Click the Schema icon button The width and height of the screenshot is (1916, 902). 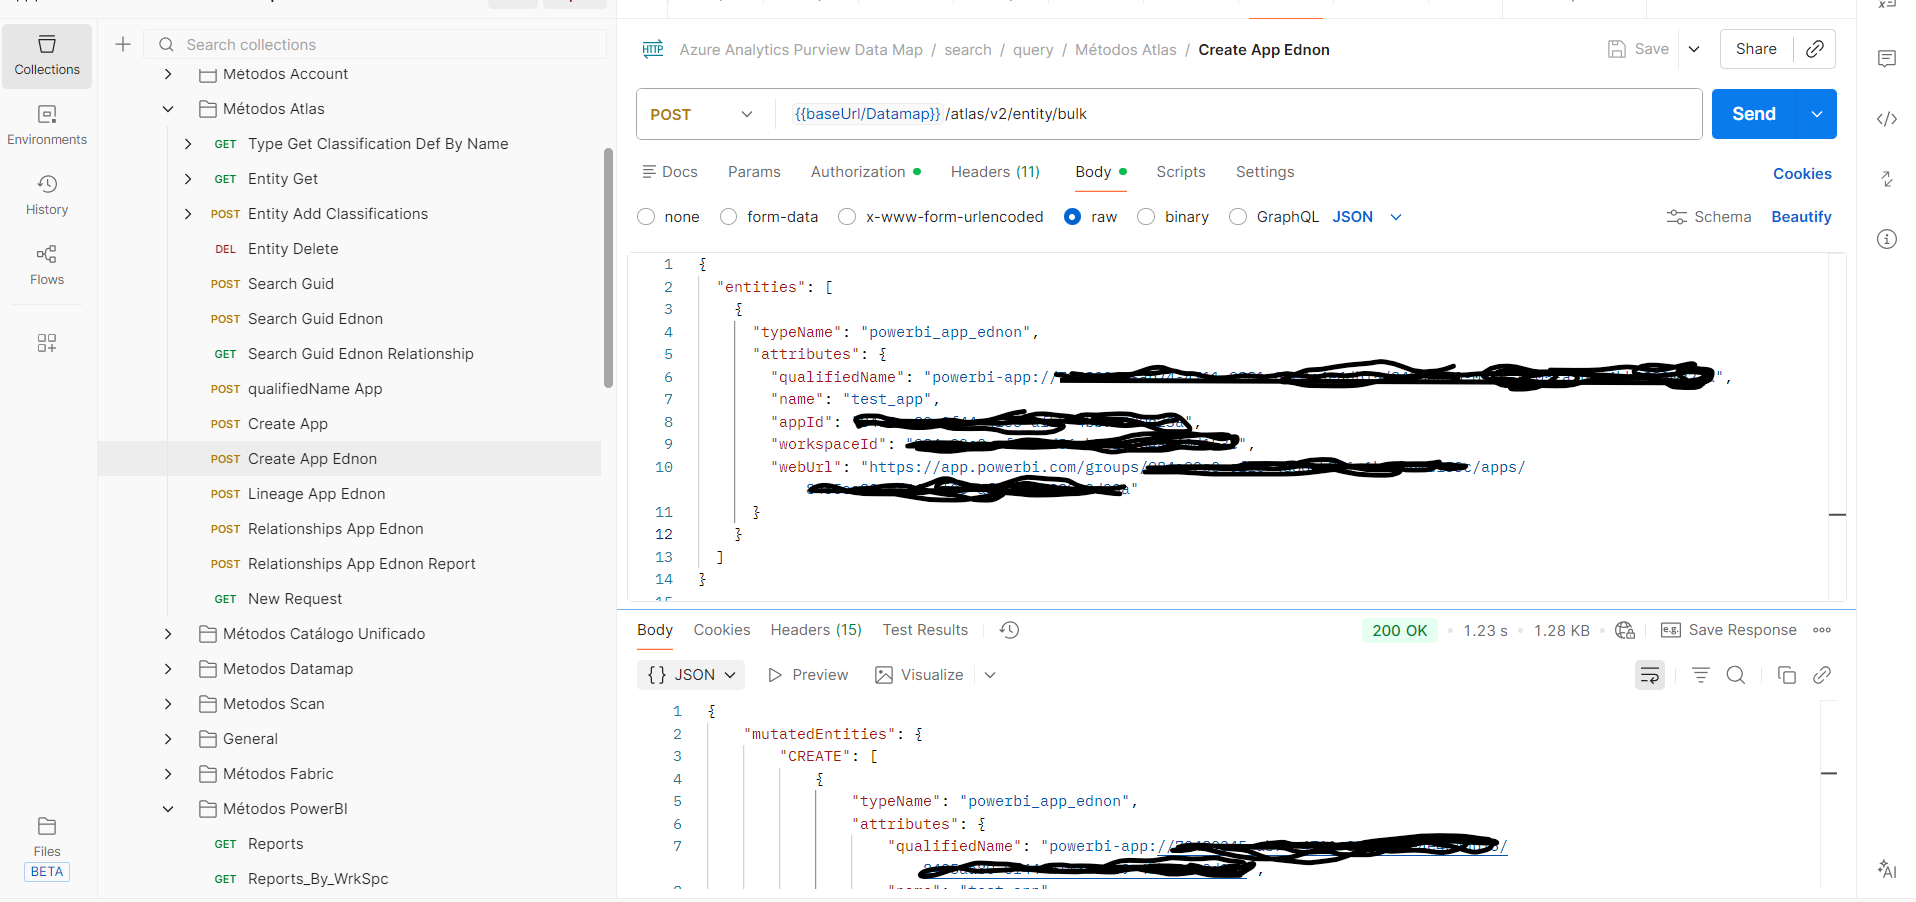1709,217
